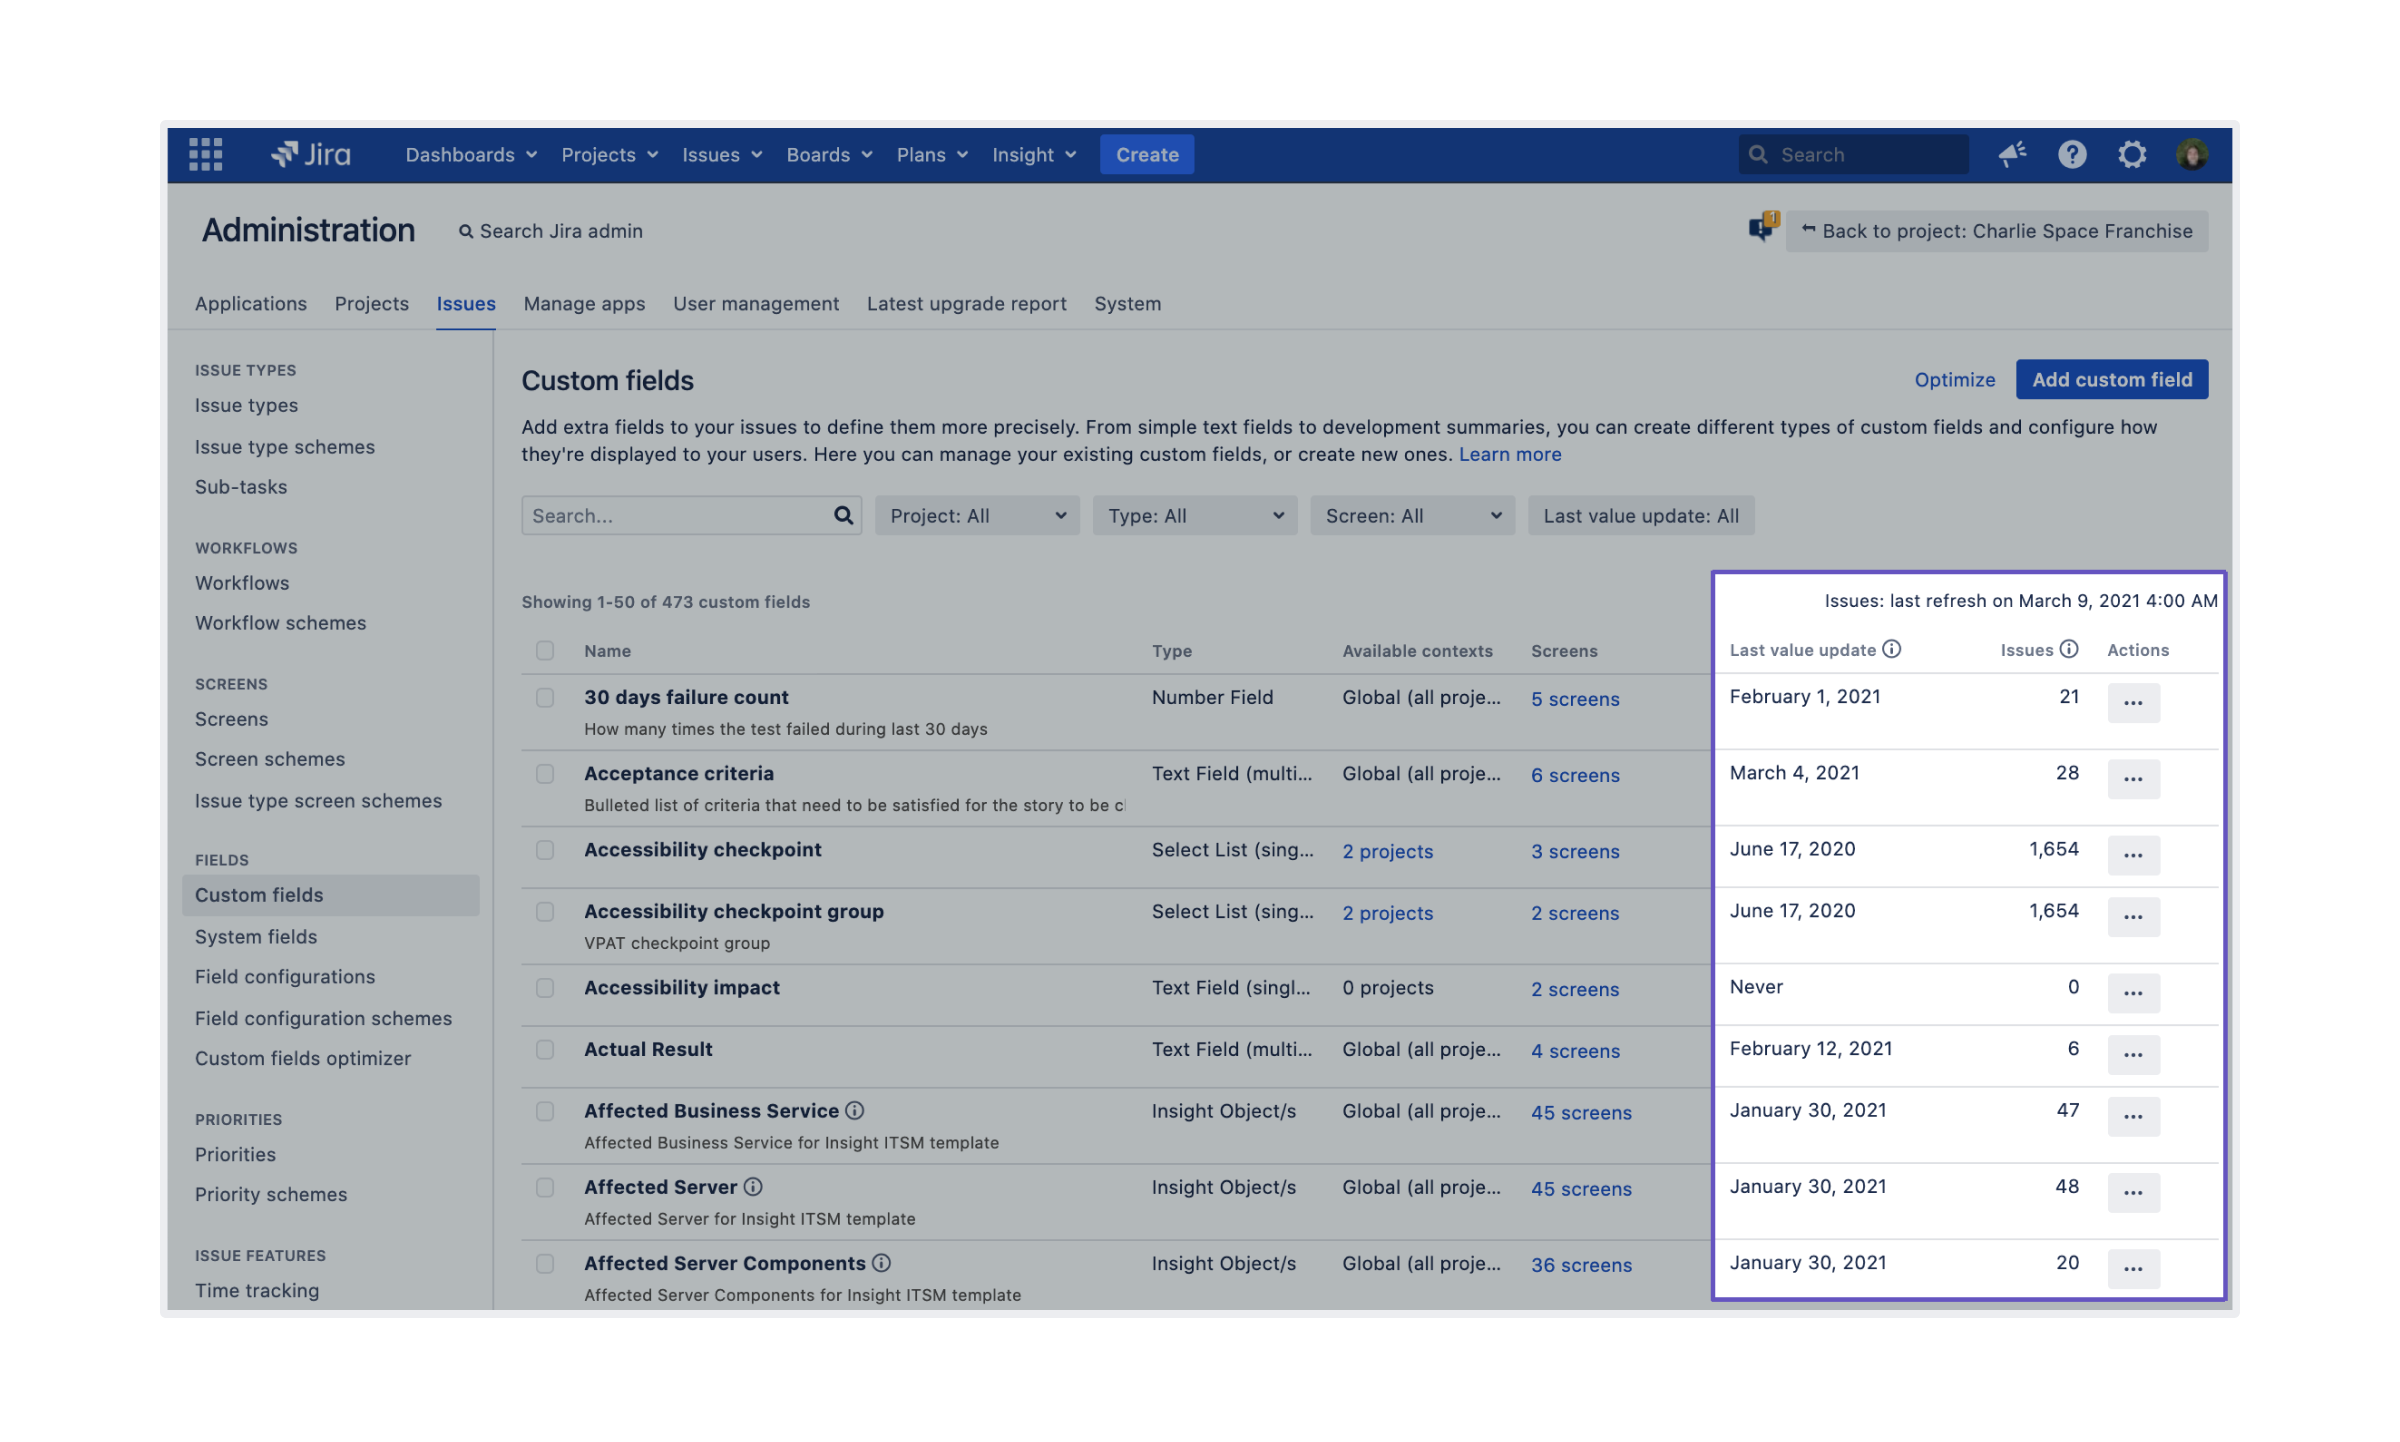Open the Screen: All filter dropdown
The width and height of the screenshot is (2400, 1442).
[x=1412, y=515]
